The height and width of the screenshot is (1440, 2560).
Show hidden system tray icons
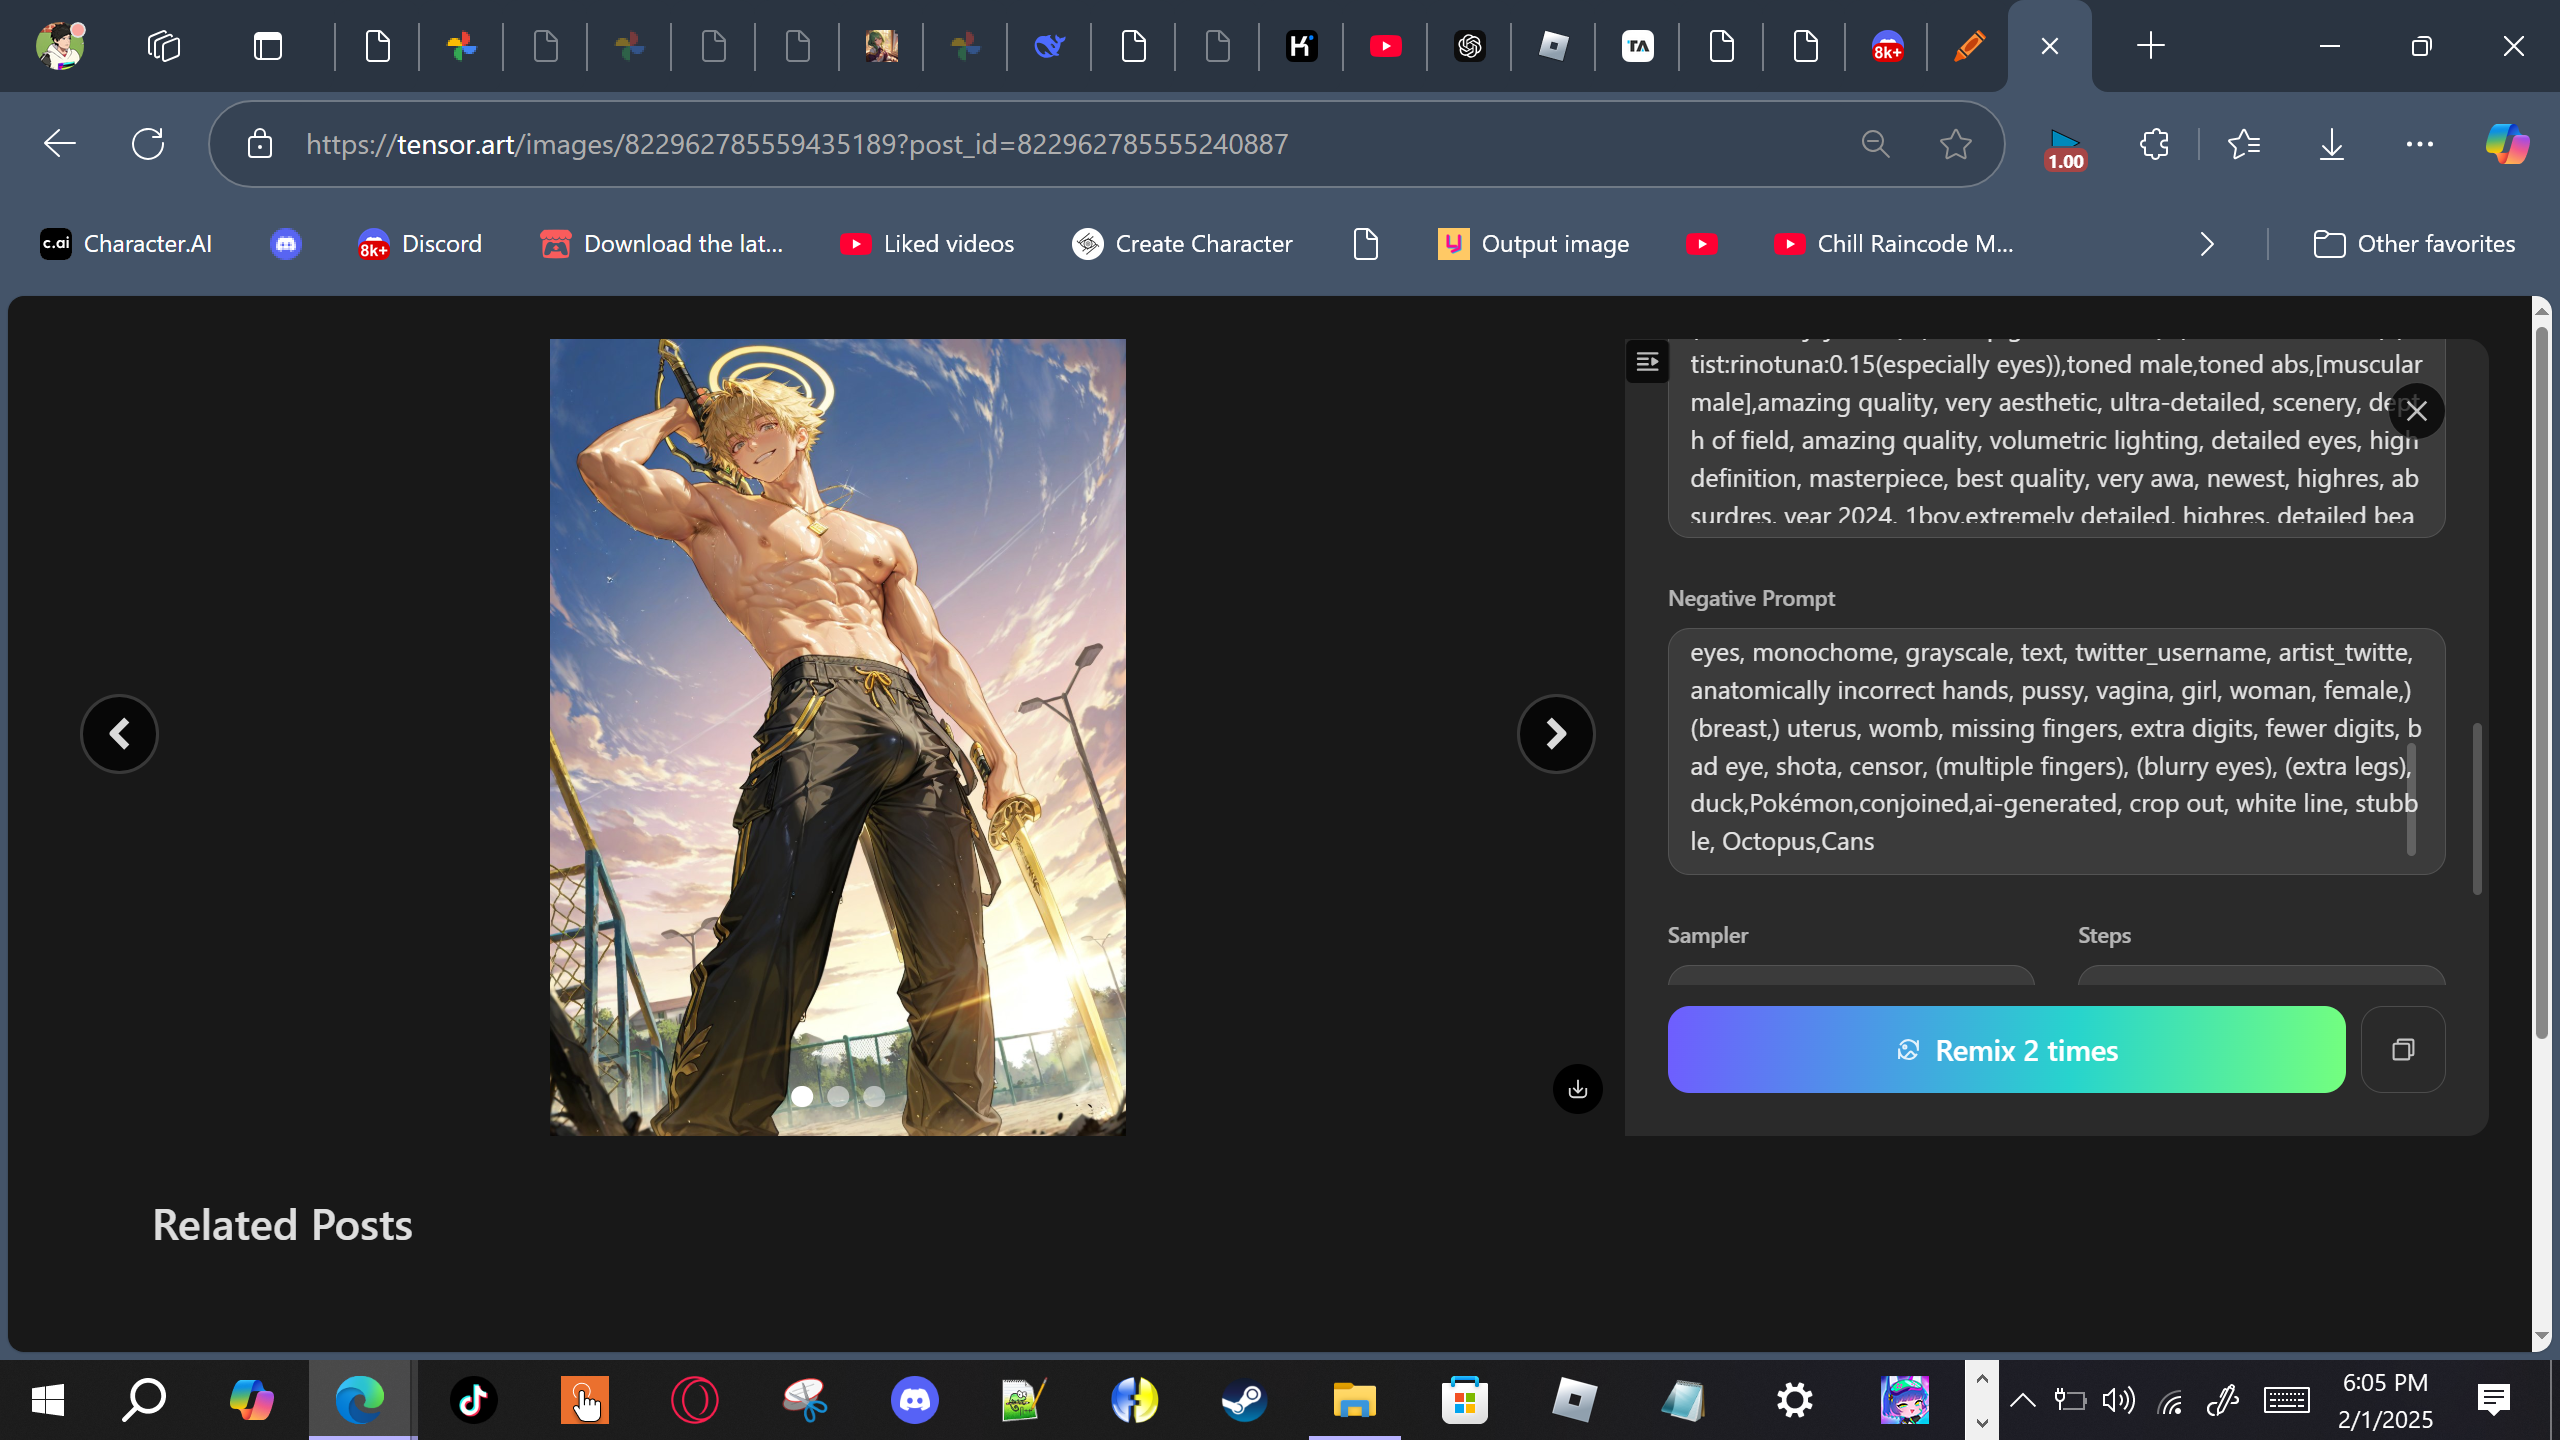click(2022, 1400)
